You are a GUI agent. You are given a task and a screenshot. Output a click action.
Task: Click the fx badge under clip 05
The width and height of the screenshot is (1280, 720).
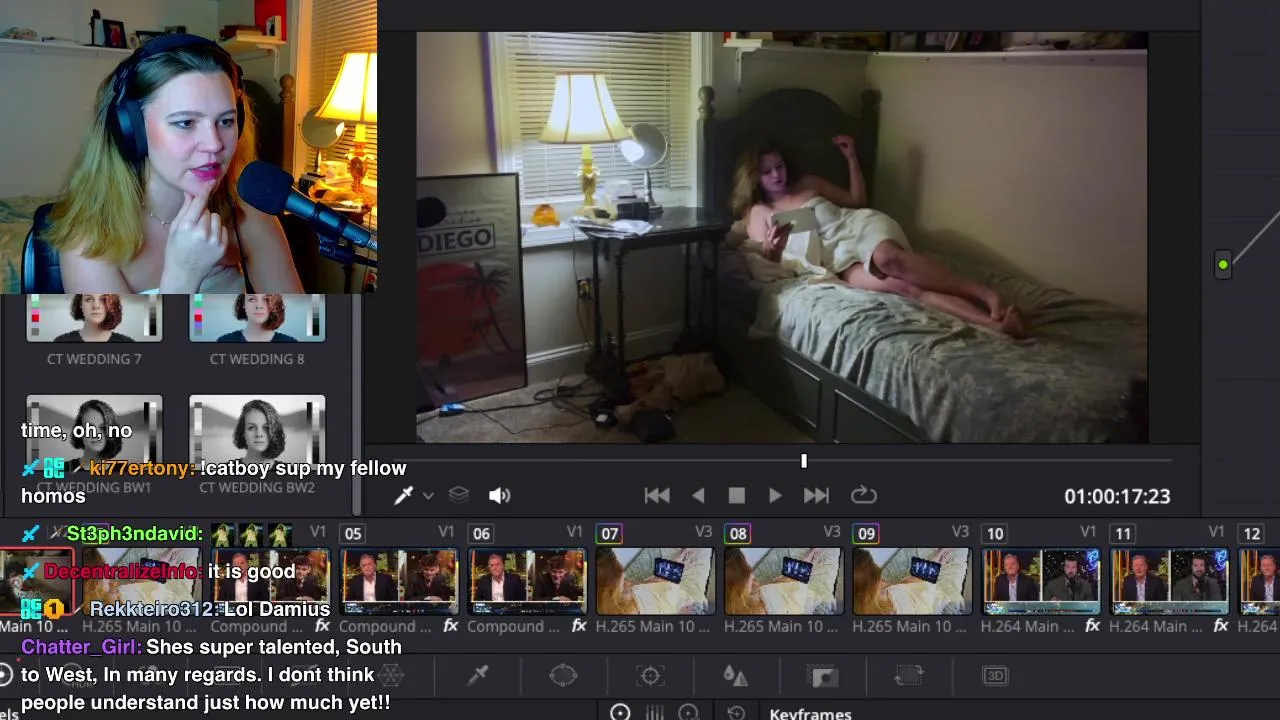450,626
